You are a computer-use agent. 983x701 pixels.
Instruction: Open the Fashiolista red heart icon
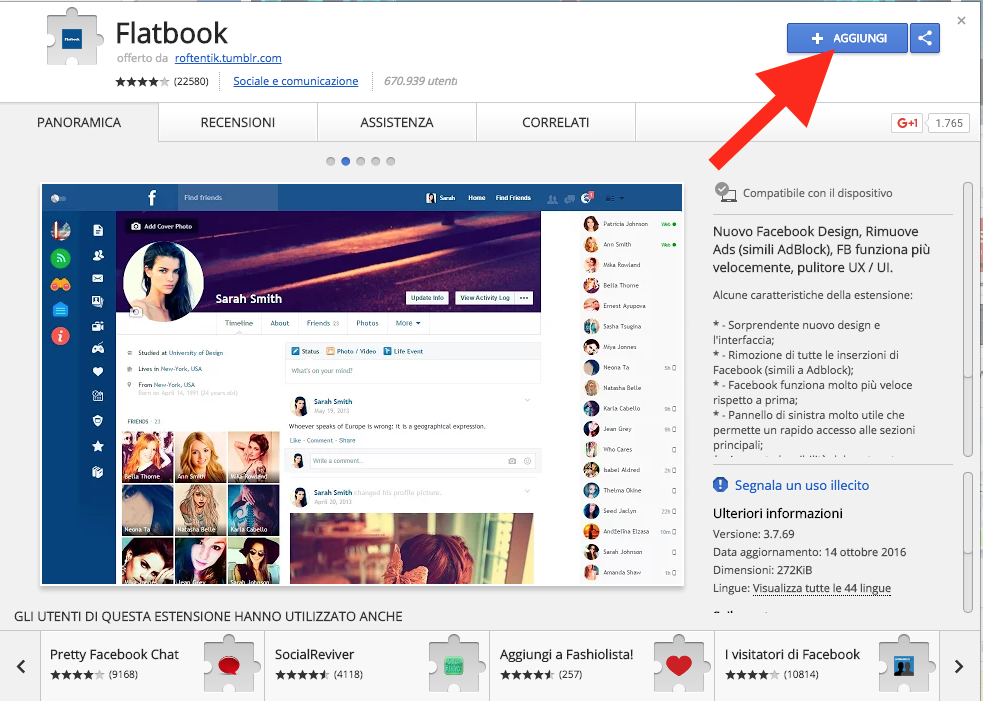pos(678,664)
